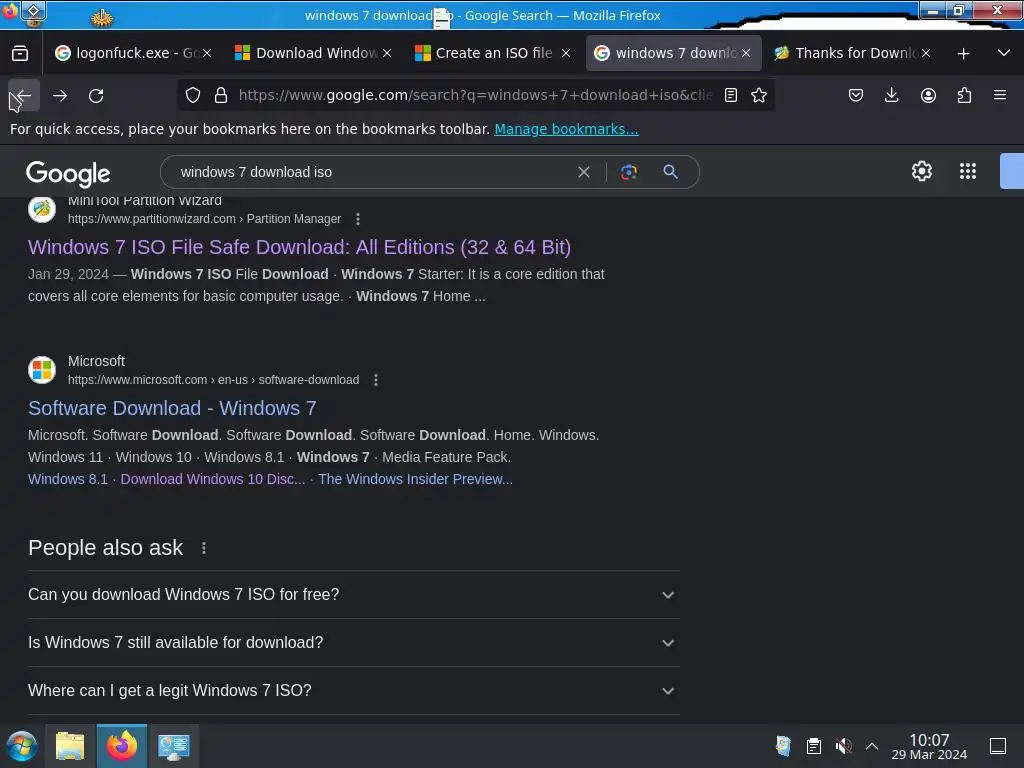This screenshot has height=768, width=1024.
Task: Close the Thanks for Download tab
Action: click(x=926, y=54)
